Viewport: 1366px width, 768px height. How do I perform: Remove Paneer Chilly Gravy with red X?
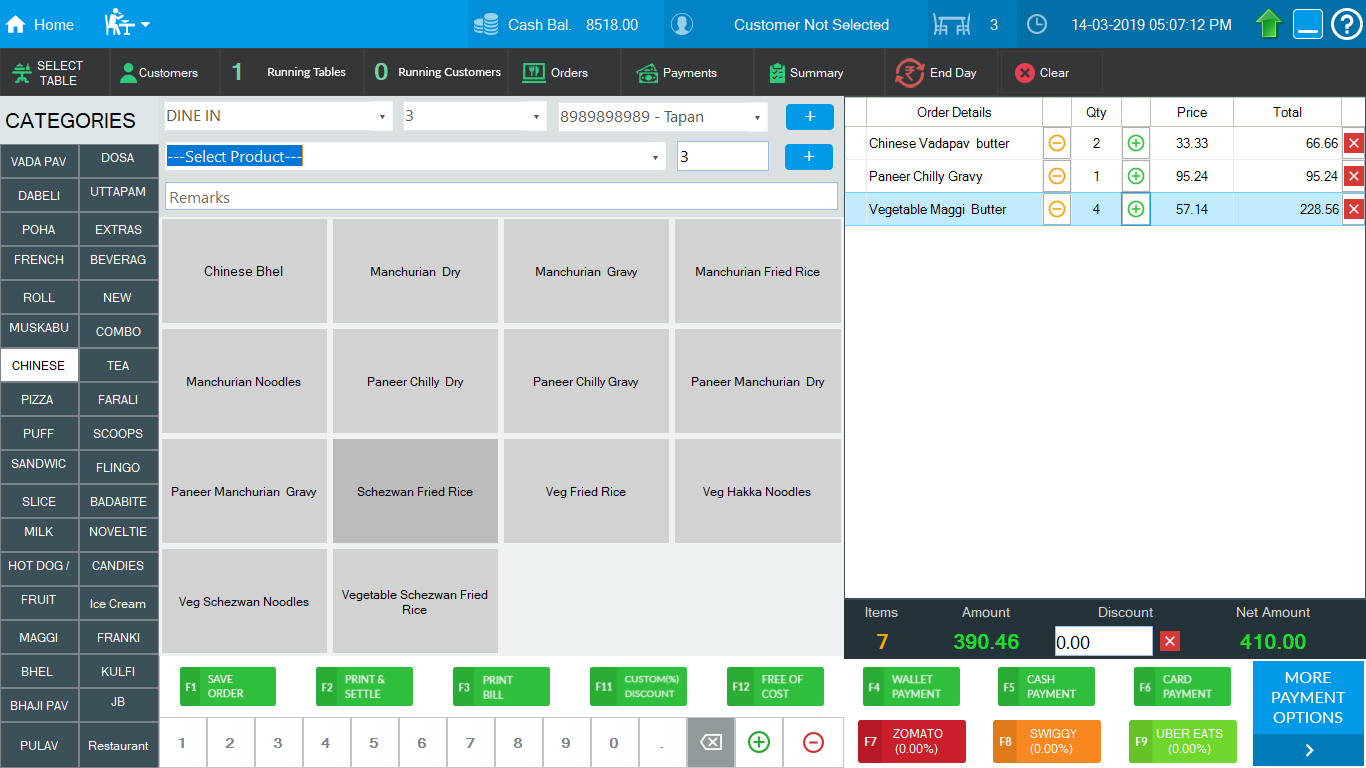pyautogui.click(x=1354, y=176)
